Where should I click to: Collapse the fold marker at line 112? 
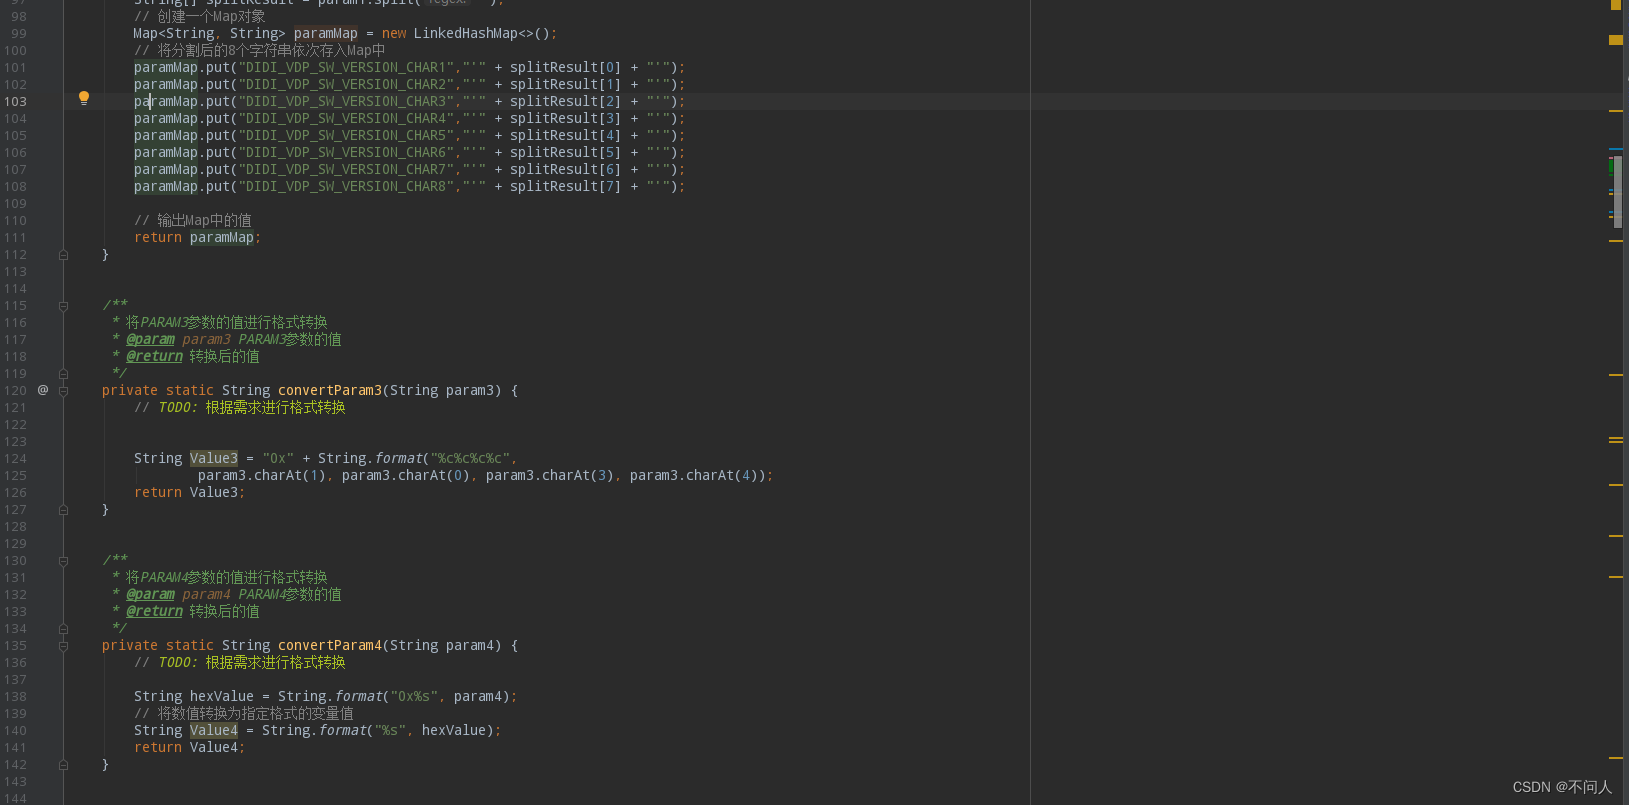63,255
